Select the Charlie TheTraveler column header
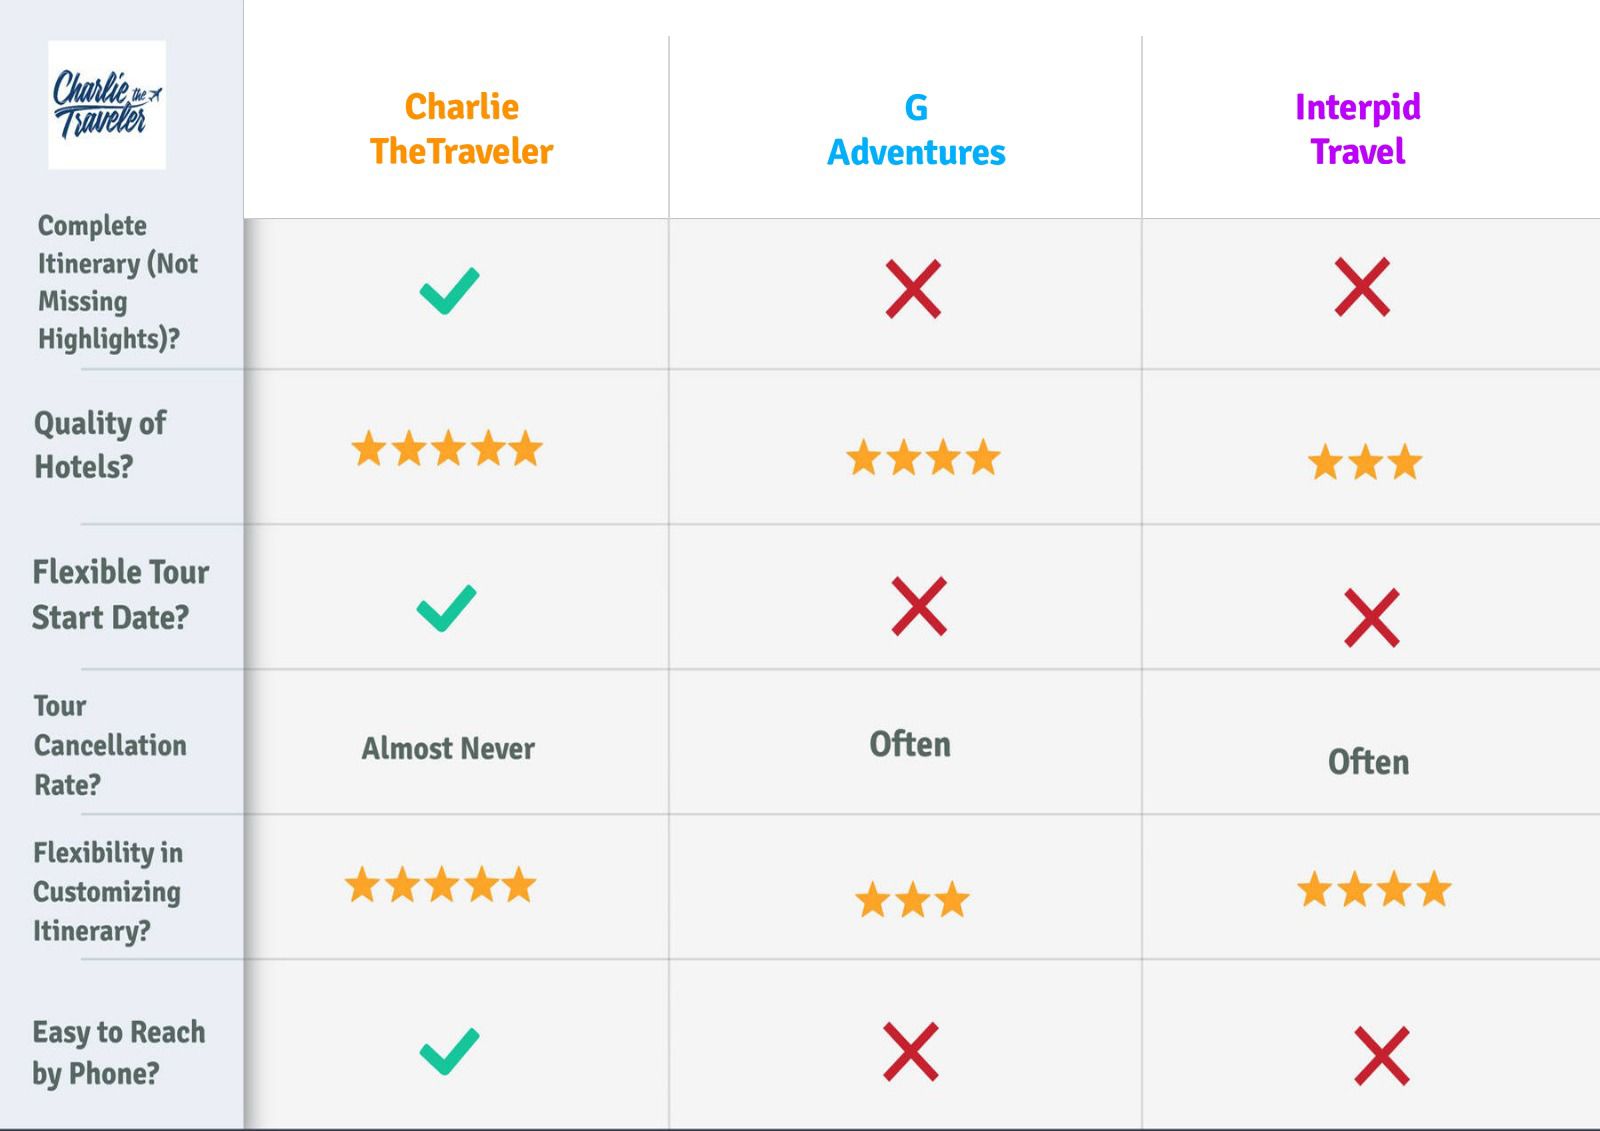 point(461,129)
